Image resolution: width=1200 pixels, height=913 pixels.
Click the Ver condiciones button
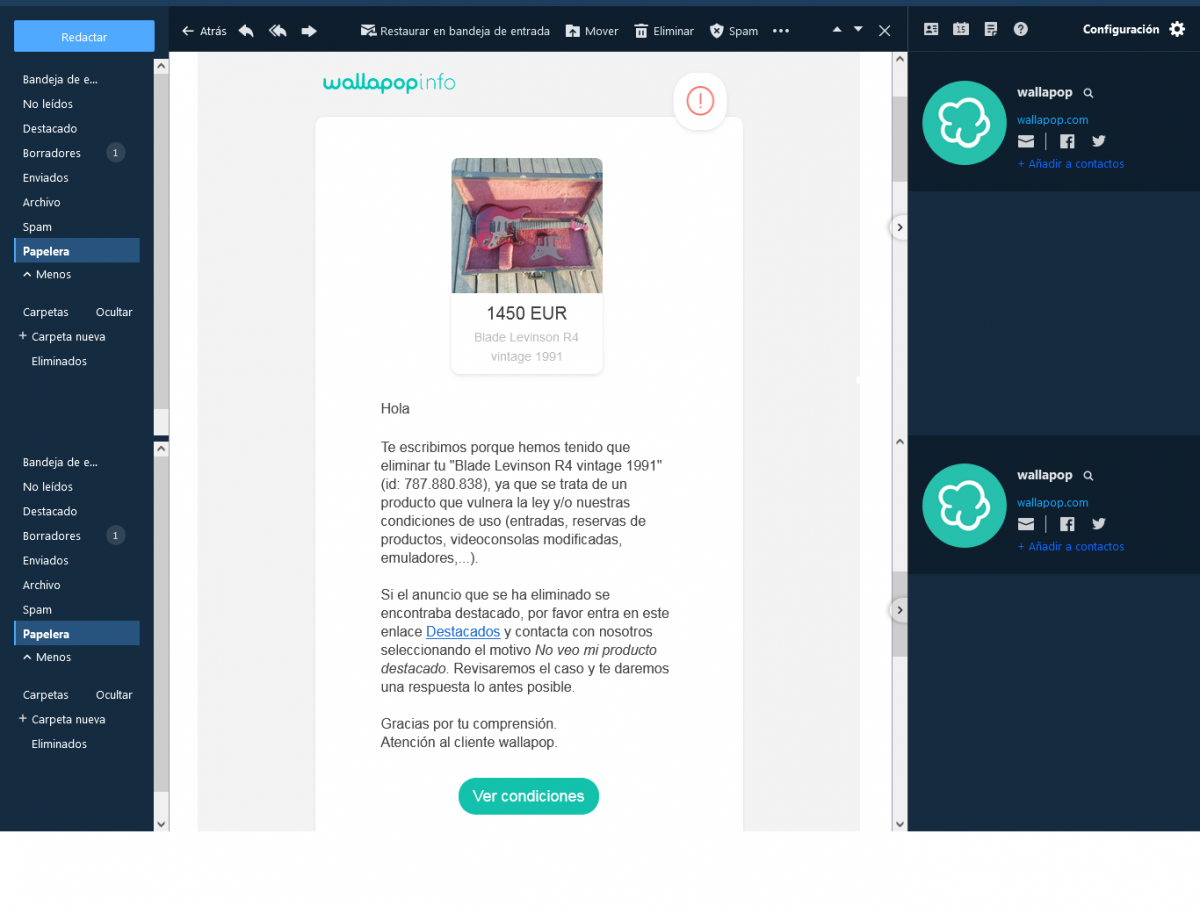[x=528, y=796]
